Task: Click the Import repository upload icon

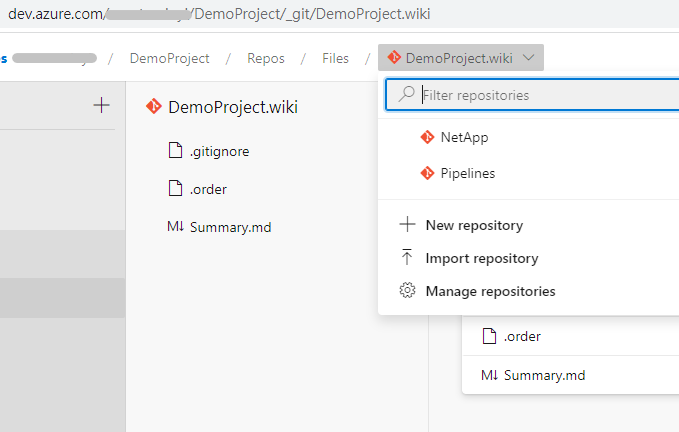Action: point(407,258)
